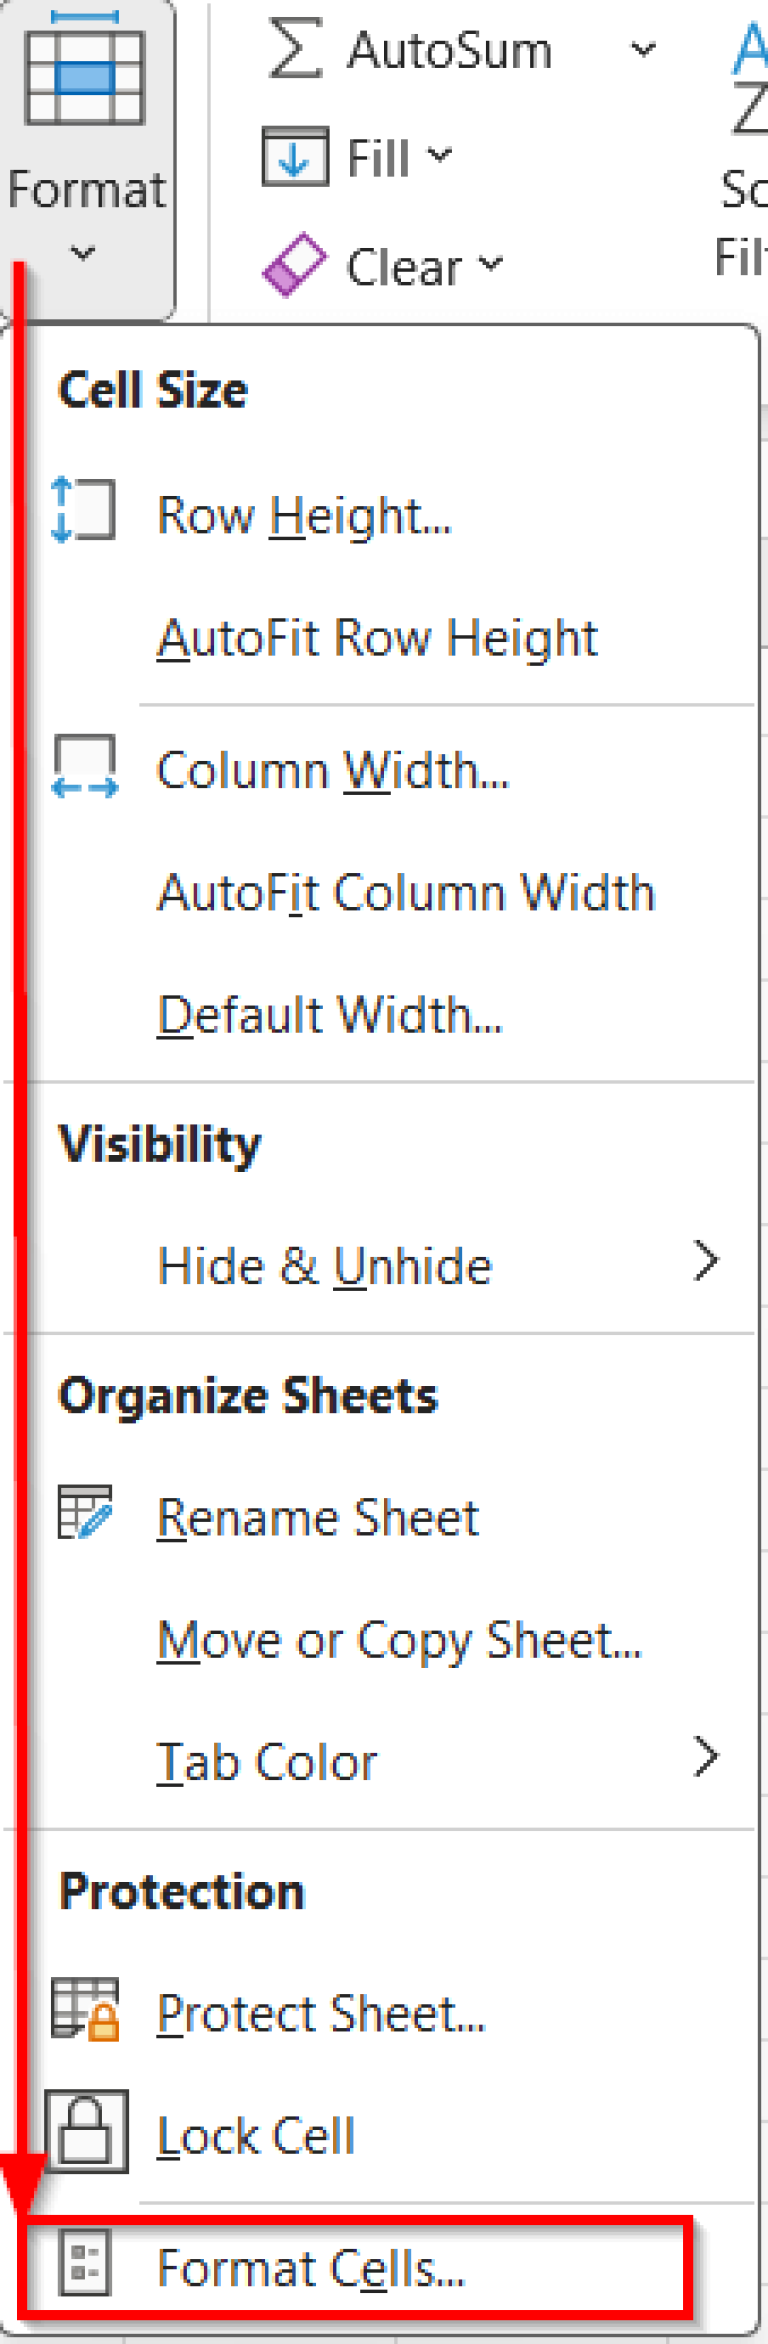Choose AutoFit Column Width

click(405, 893)
